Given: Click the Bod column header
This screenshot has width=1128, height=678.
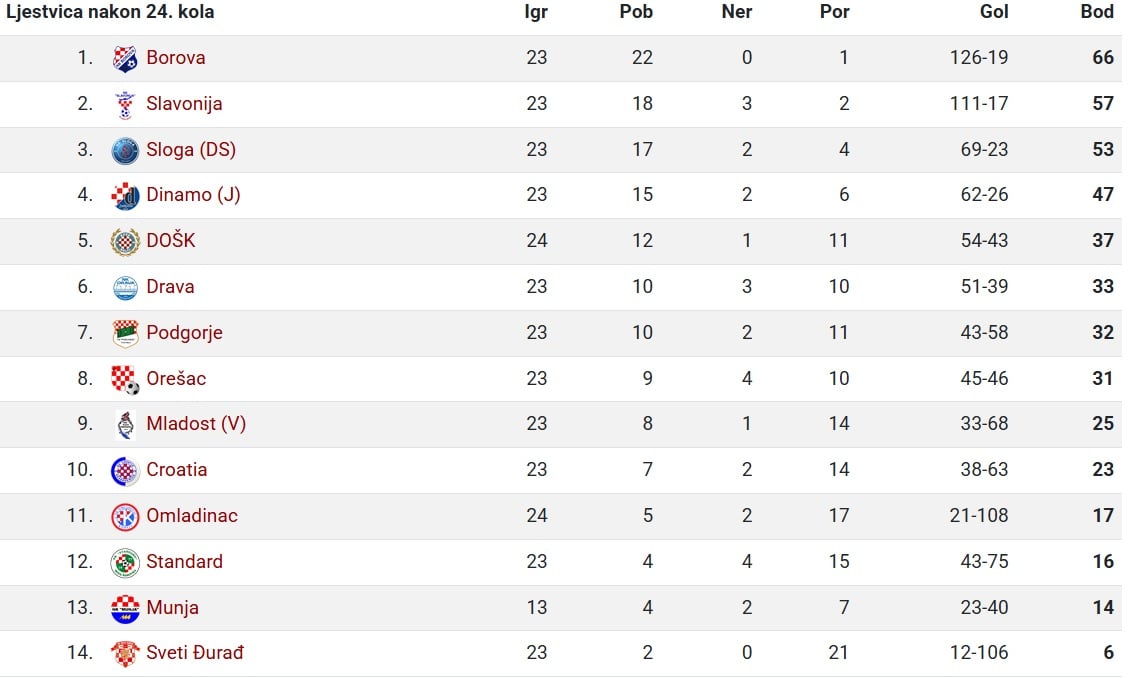Looking at the screenshot, I should [x=1097, y=12].
